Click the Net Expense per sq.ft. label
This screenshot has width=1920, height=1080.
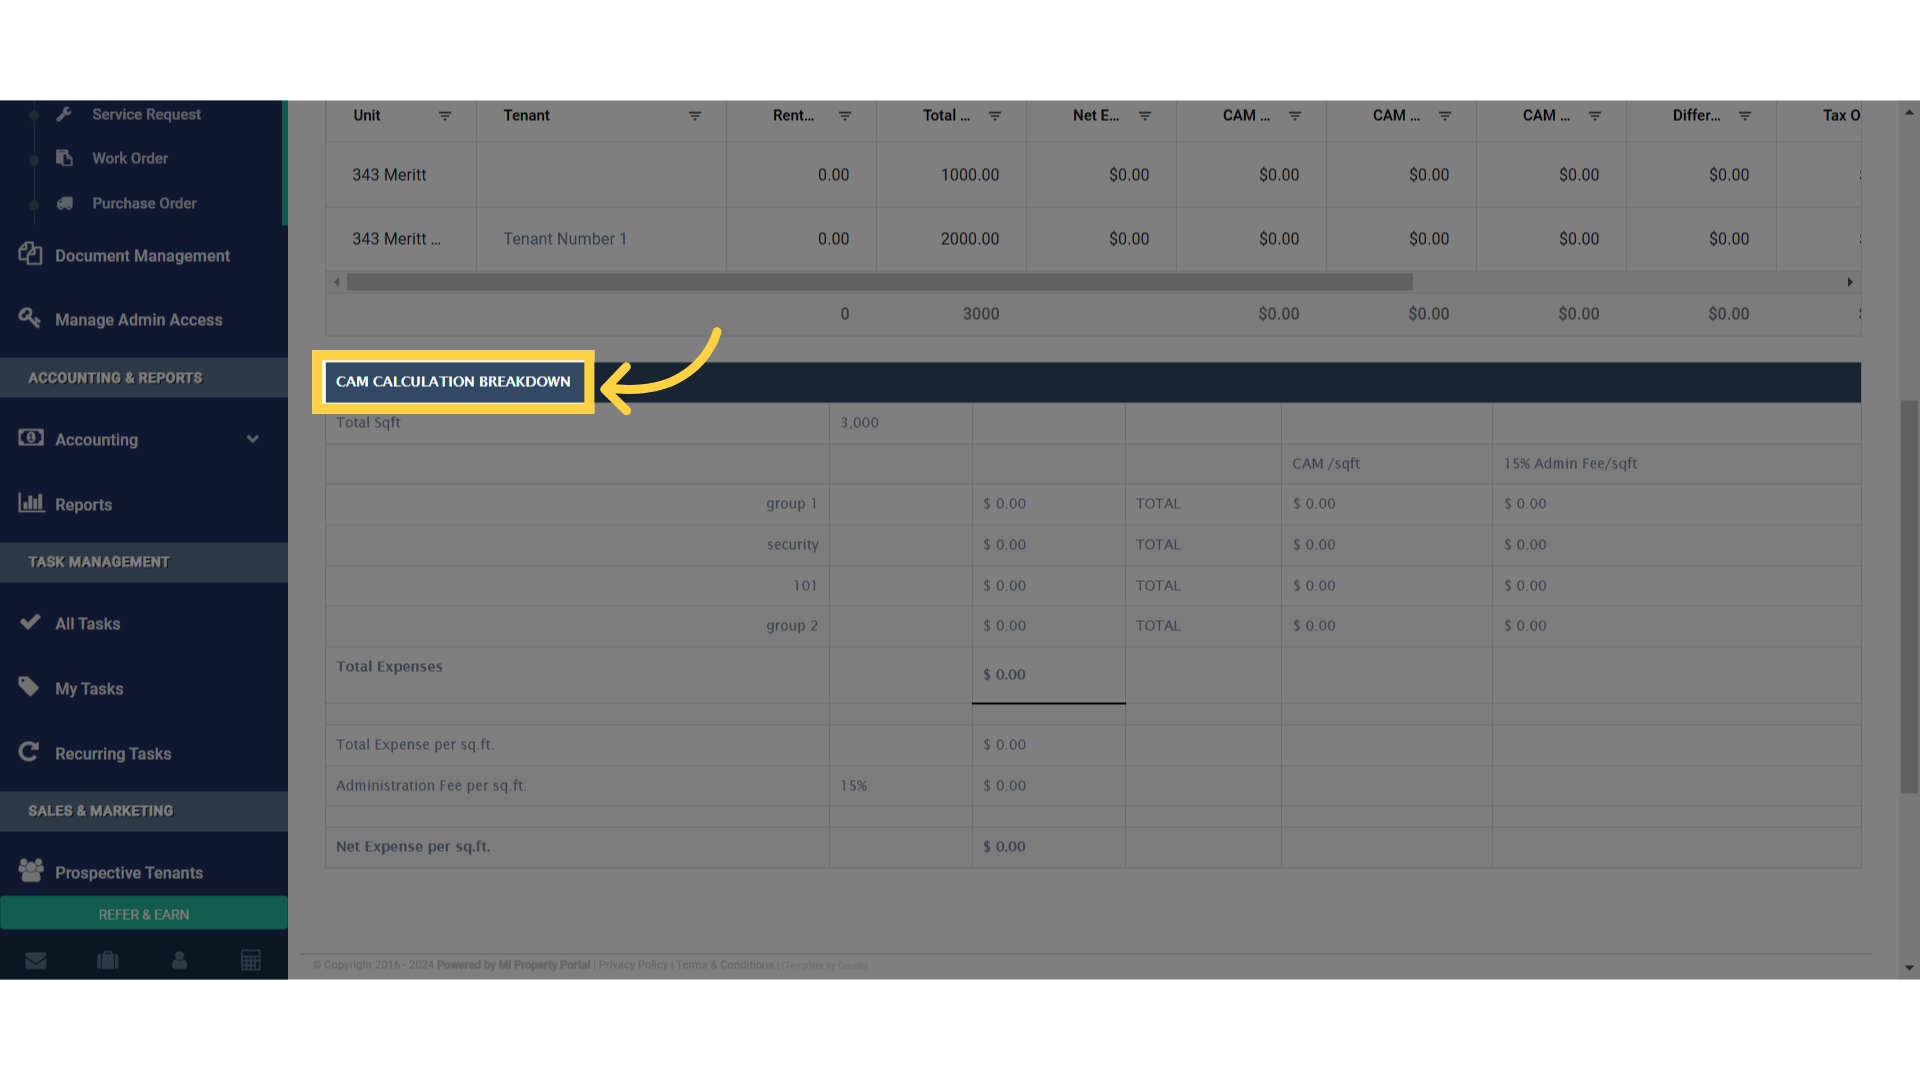point(413,847)
